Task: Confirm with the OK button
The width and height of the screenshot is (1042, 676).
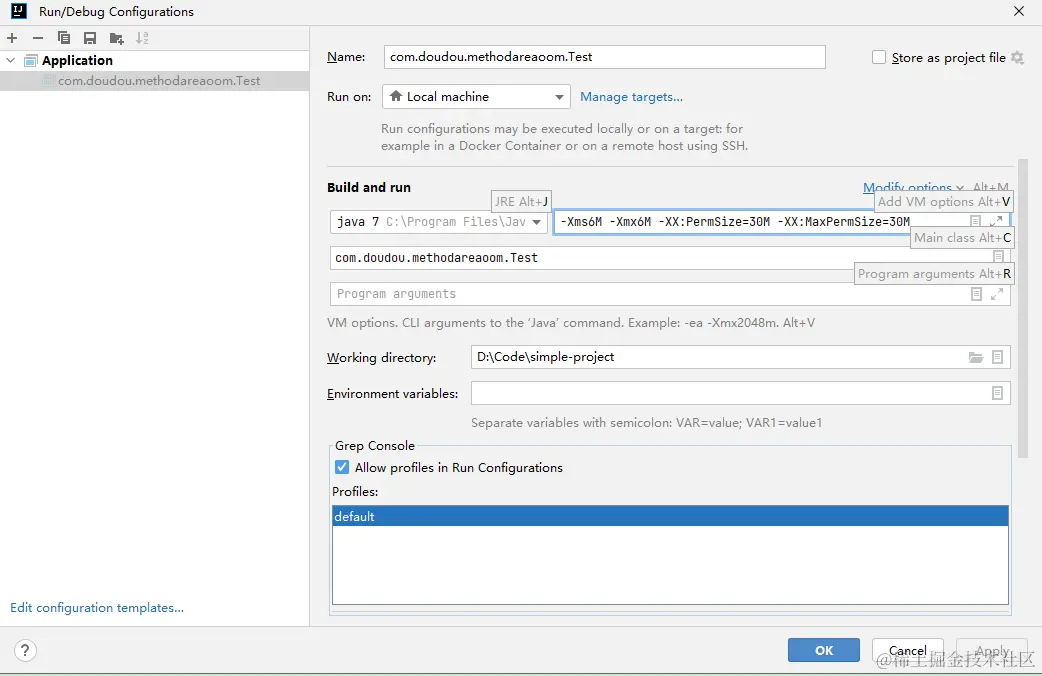Action: point(823,650)
